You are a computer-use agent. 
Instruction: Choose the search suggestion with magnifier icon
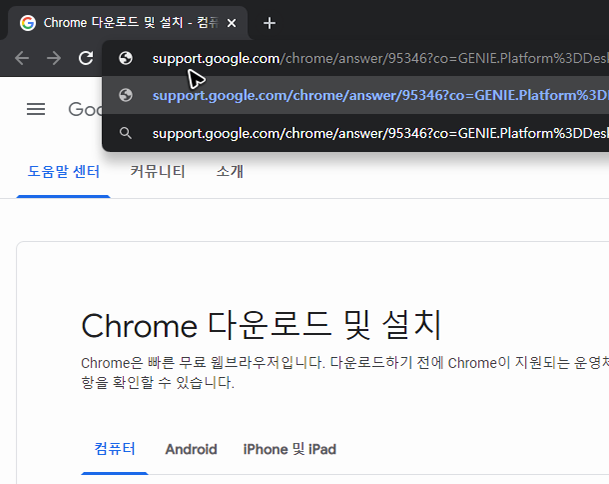[355, 133]
